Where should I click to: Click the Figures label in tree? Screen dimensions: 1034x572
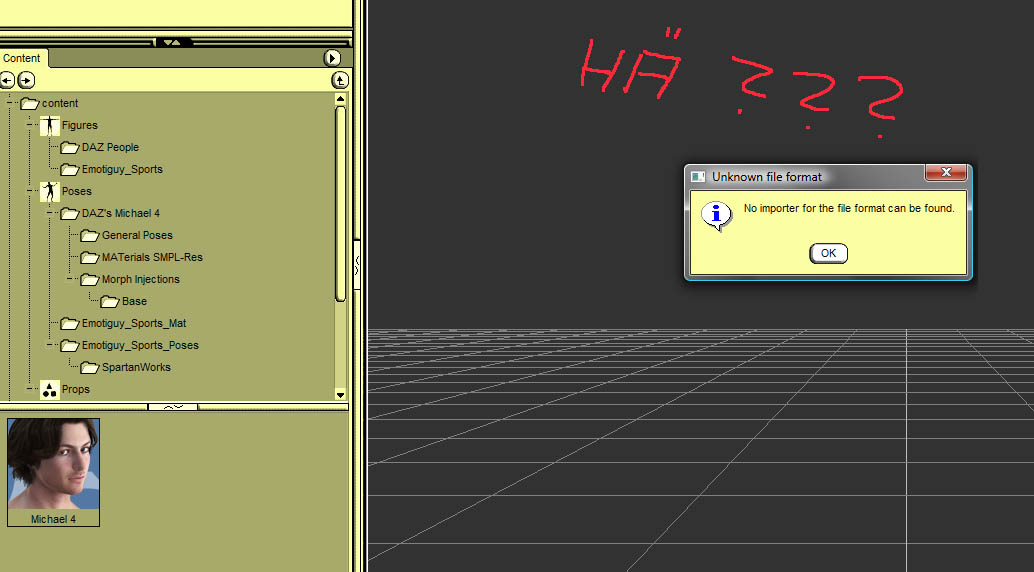[x=80, y=125]
